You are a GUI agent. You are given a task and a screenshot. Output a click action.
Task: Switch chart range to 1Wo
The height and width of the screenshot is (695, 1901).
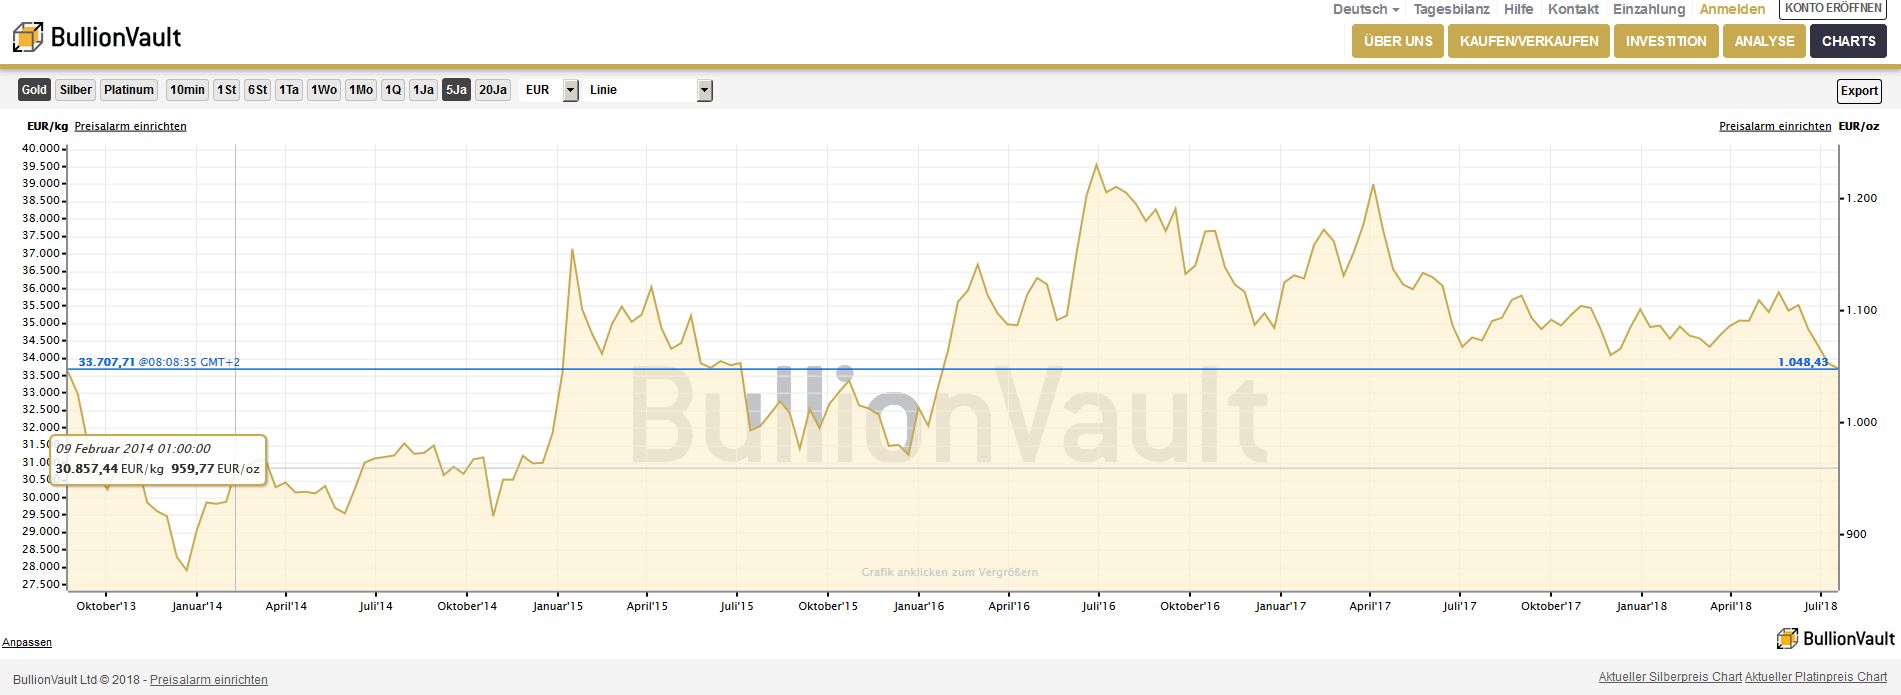coord(324,90)
